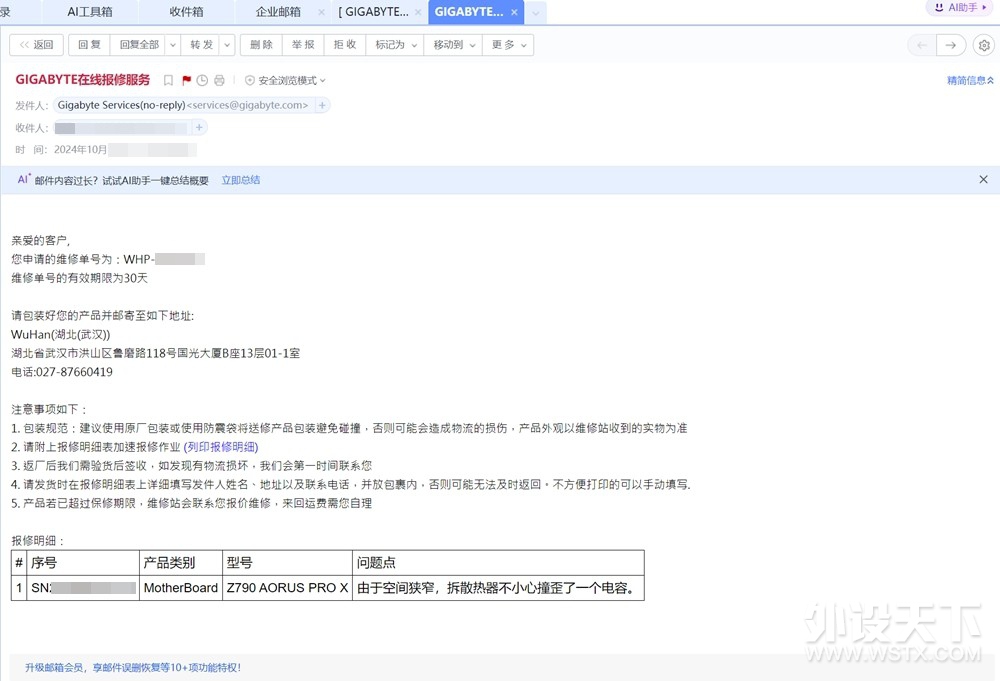1000x681 pixels.
Task: Add sender to contacts plus icon
Action: coord(322,105)
